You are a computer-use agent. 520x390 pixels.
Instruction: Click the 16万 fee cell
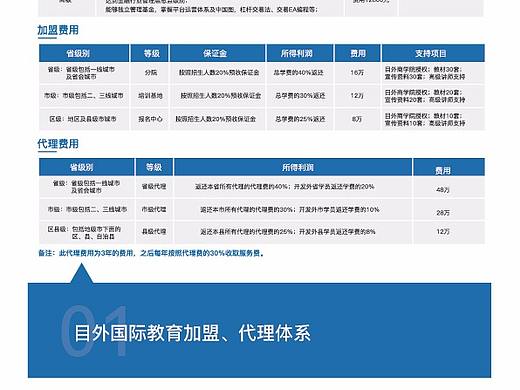point(357,73)
